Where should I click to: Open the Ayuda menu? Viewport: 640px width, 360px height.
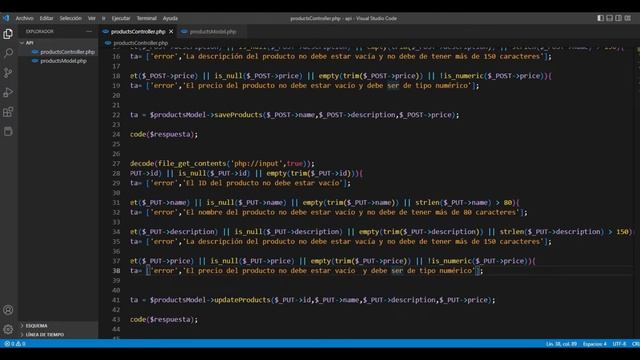[170, 18]
